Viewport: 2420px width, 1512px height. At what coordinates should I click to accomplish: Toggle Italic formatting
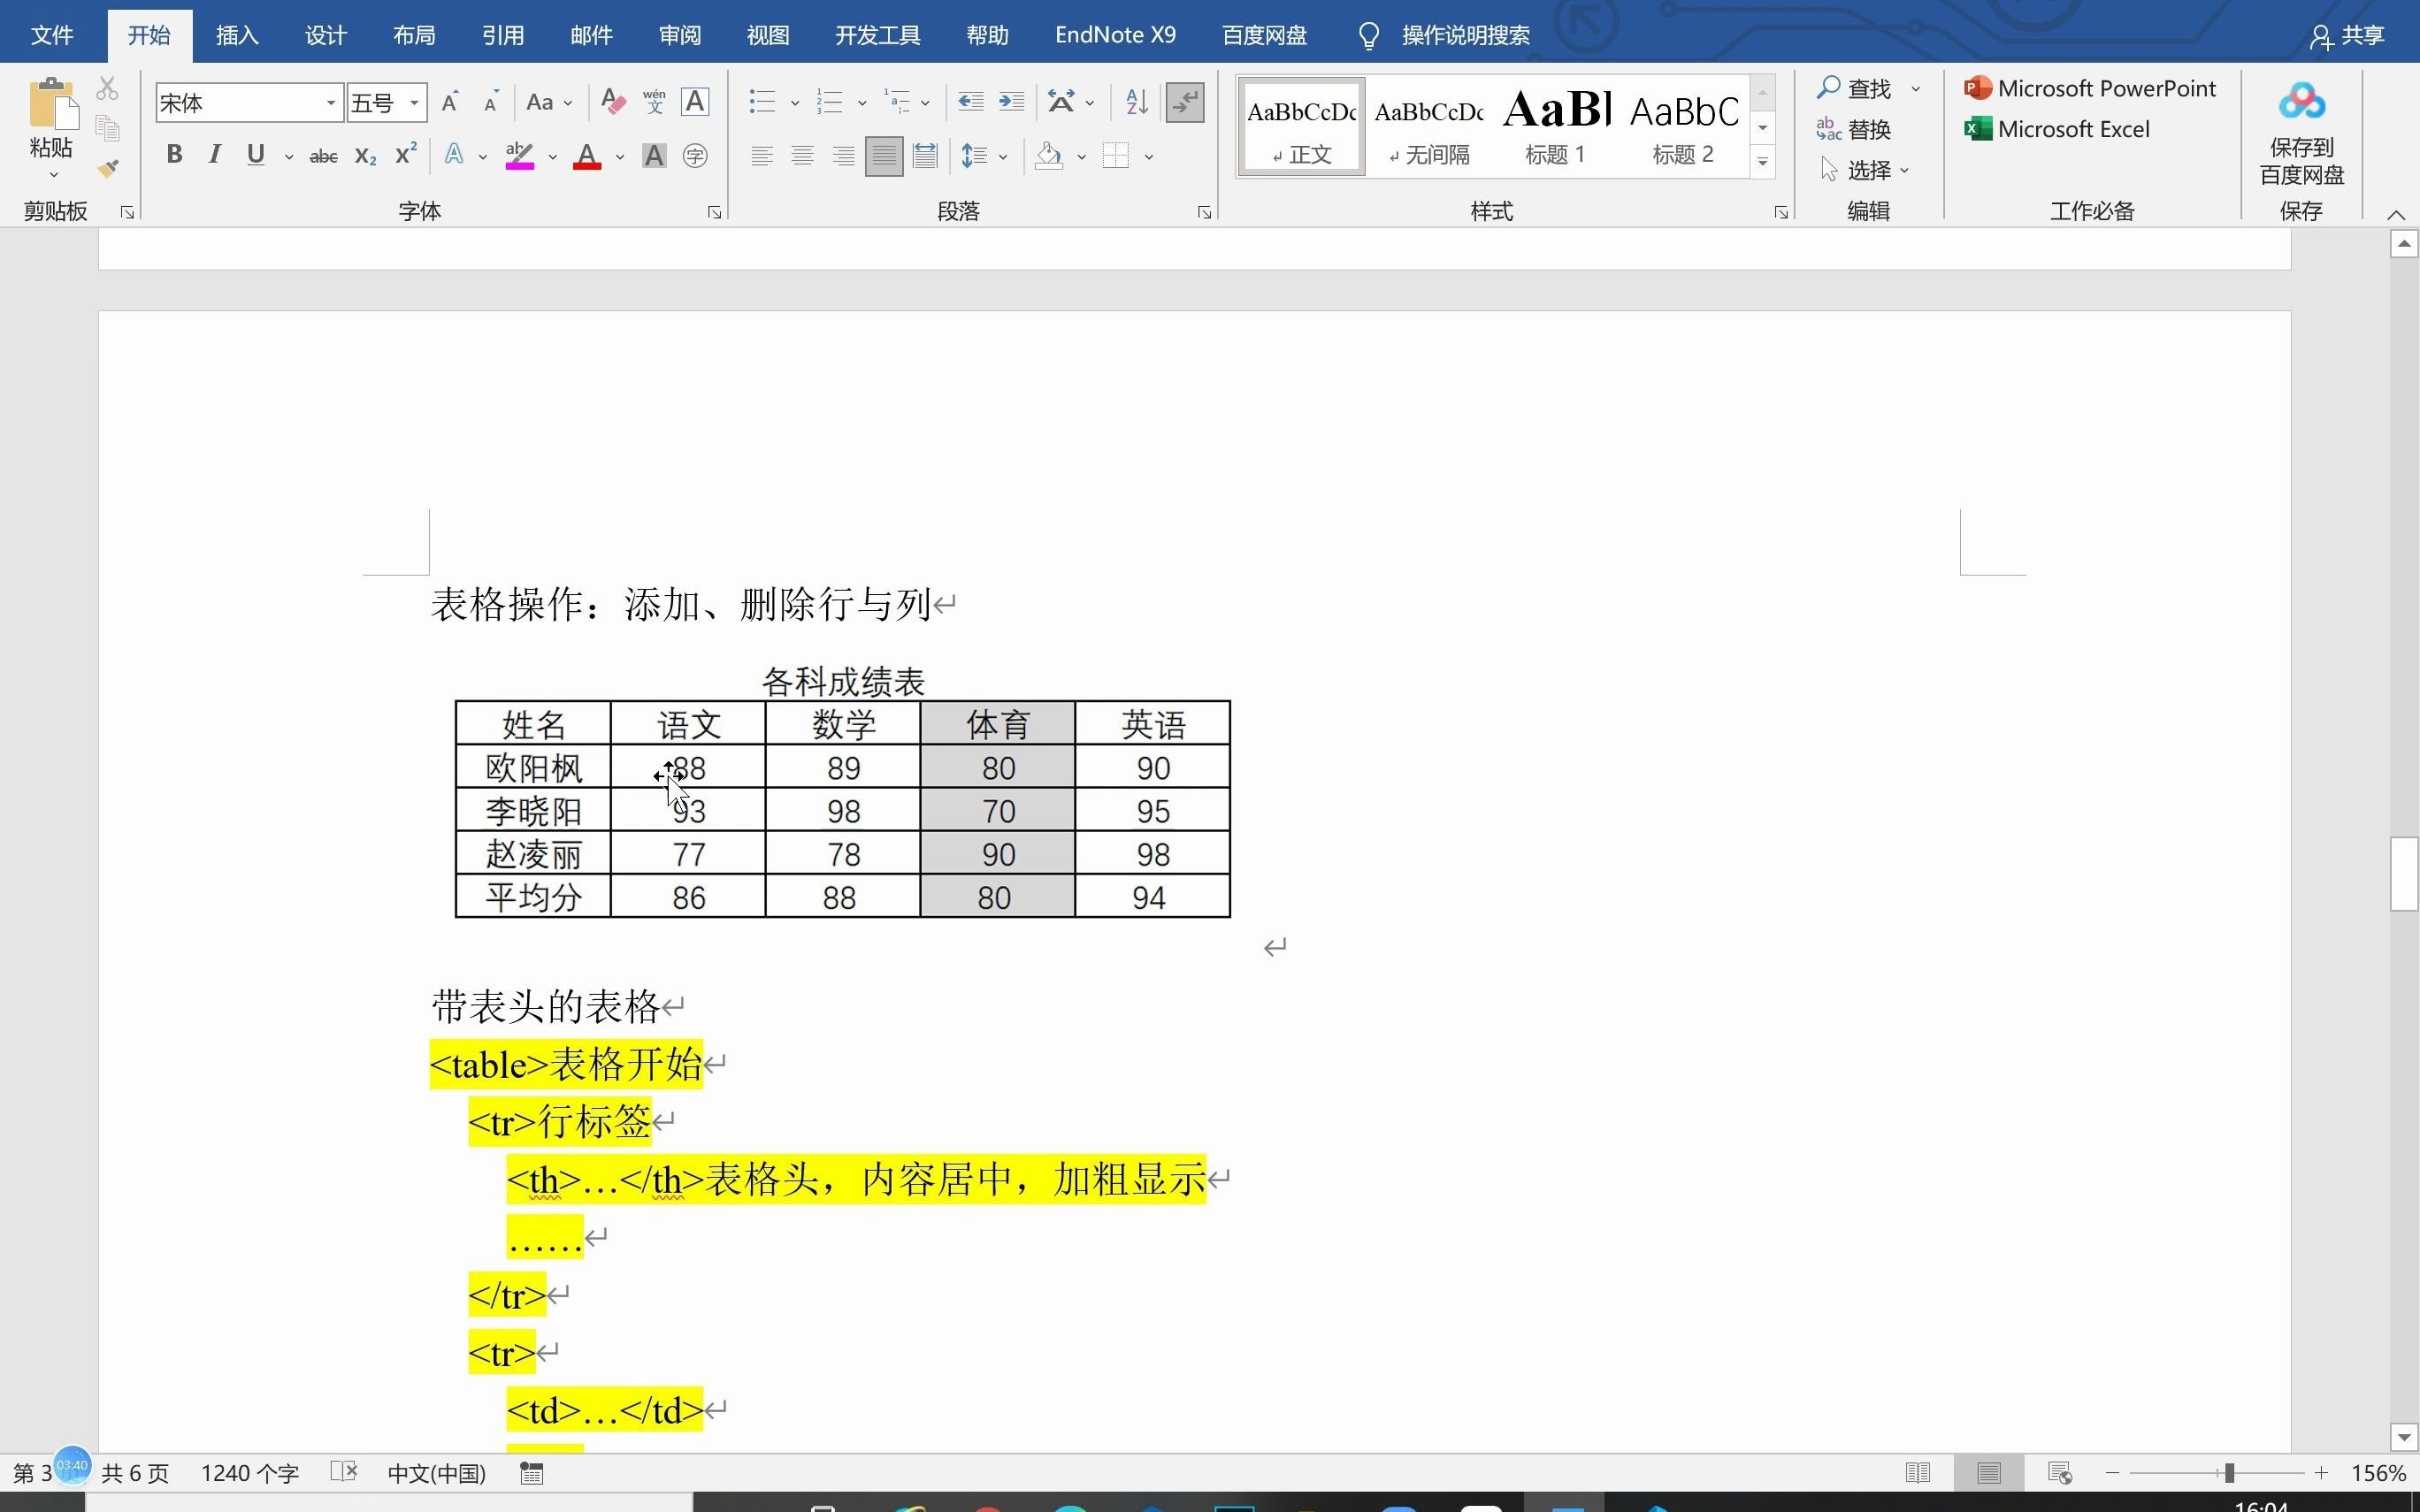pyautogui.click(x=214, y=155)
